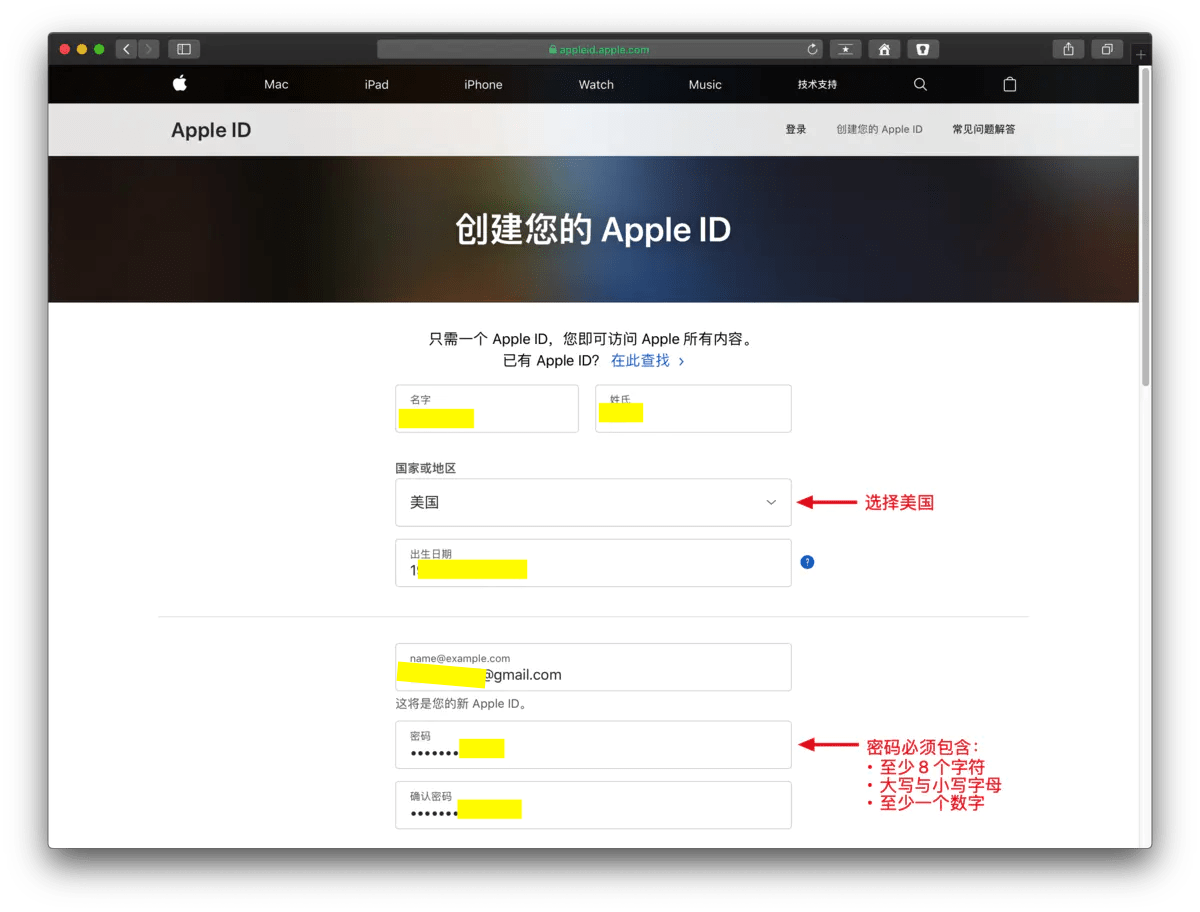
Task: Click the birthday help question mark icon
Action: click(x=807, y=562)
